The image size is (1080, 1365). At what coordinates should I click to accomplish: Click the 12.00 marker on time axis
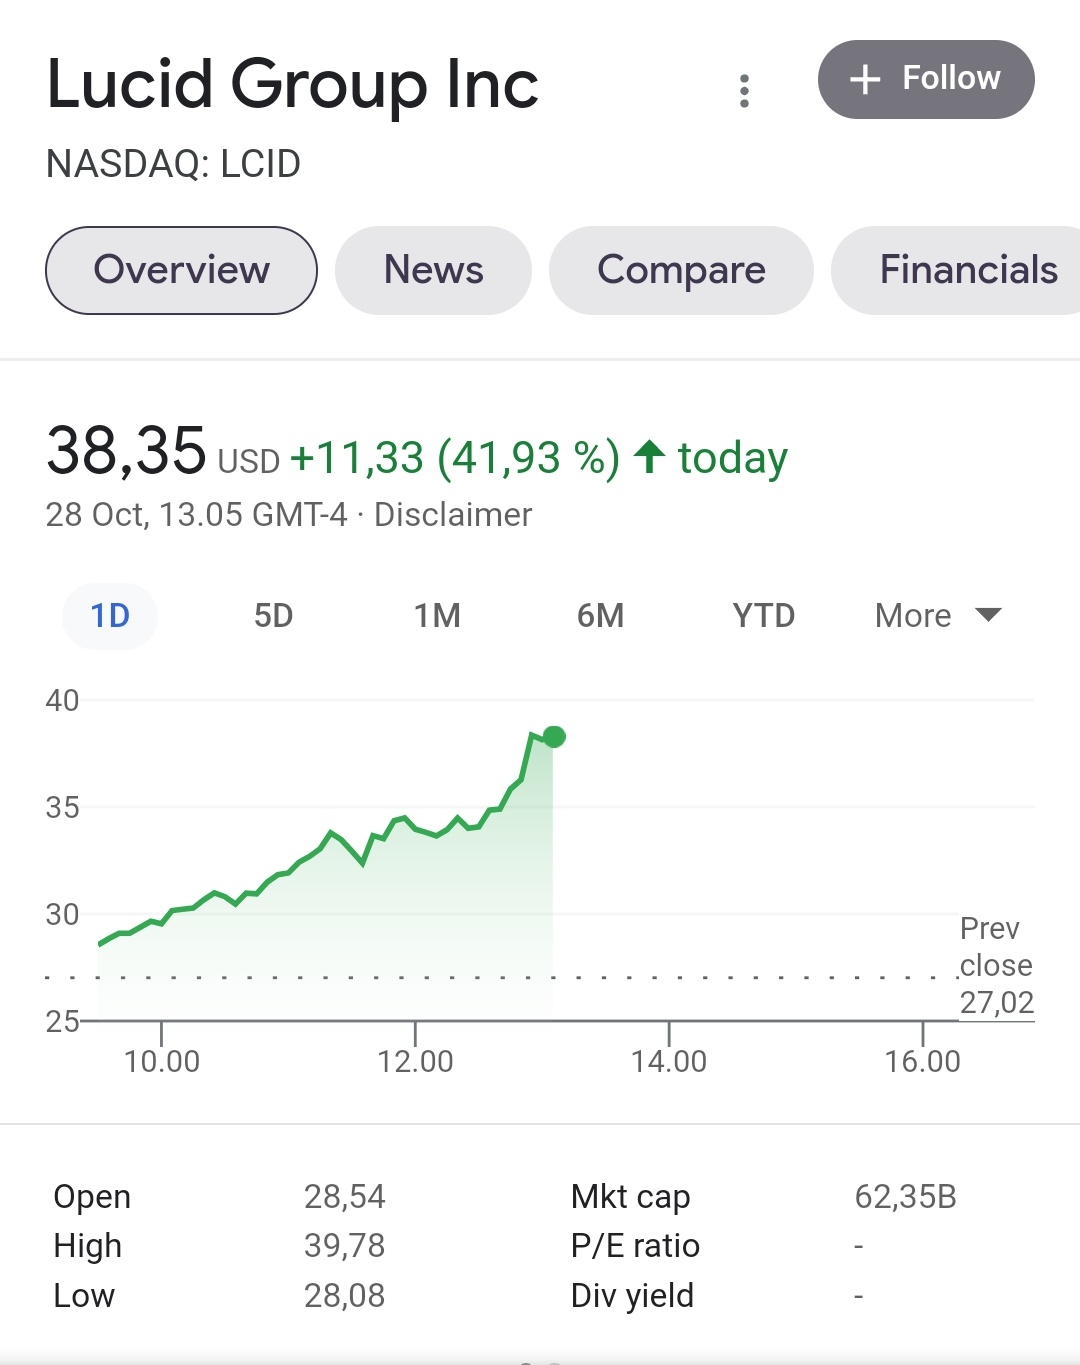(x=415, y=1060)
